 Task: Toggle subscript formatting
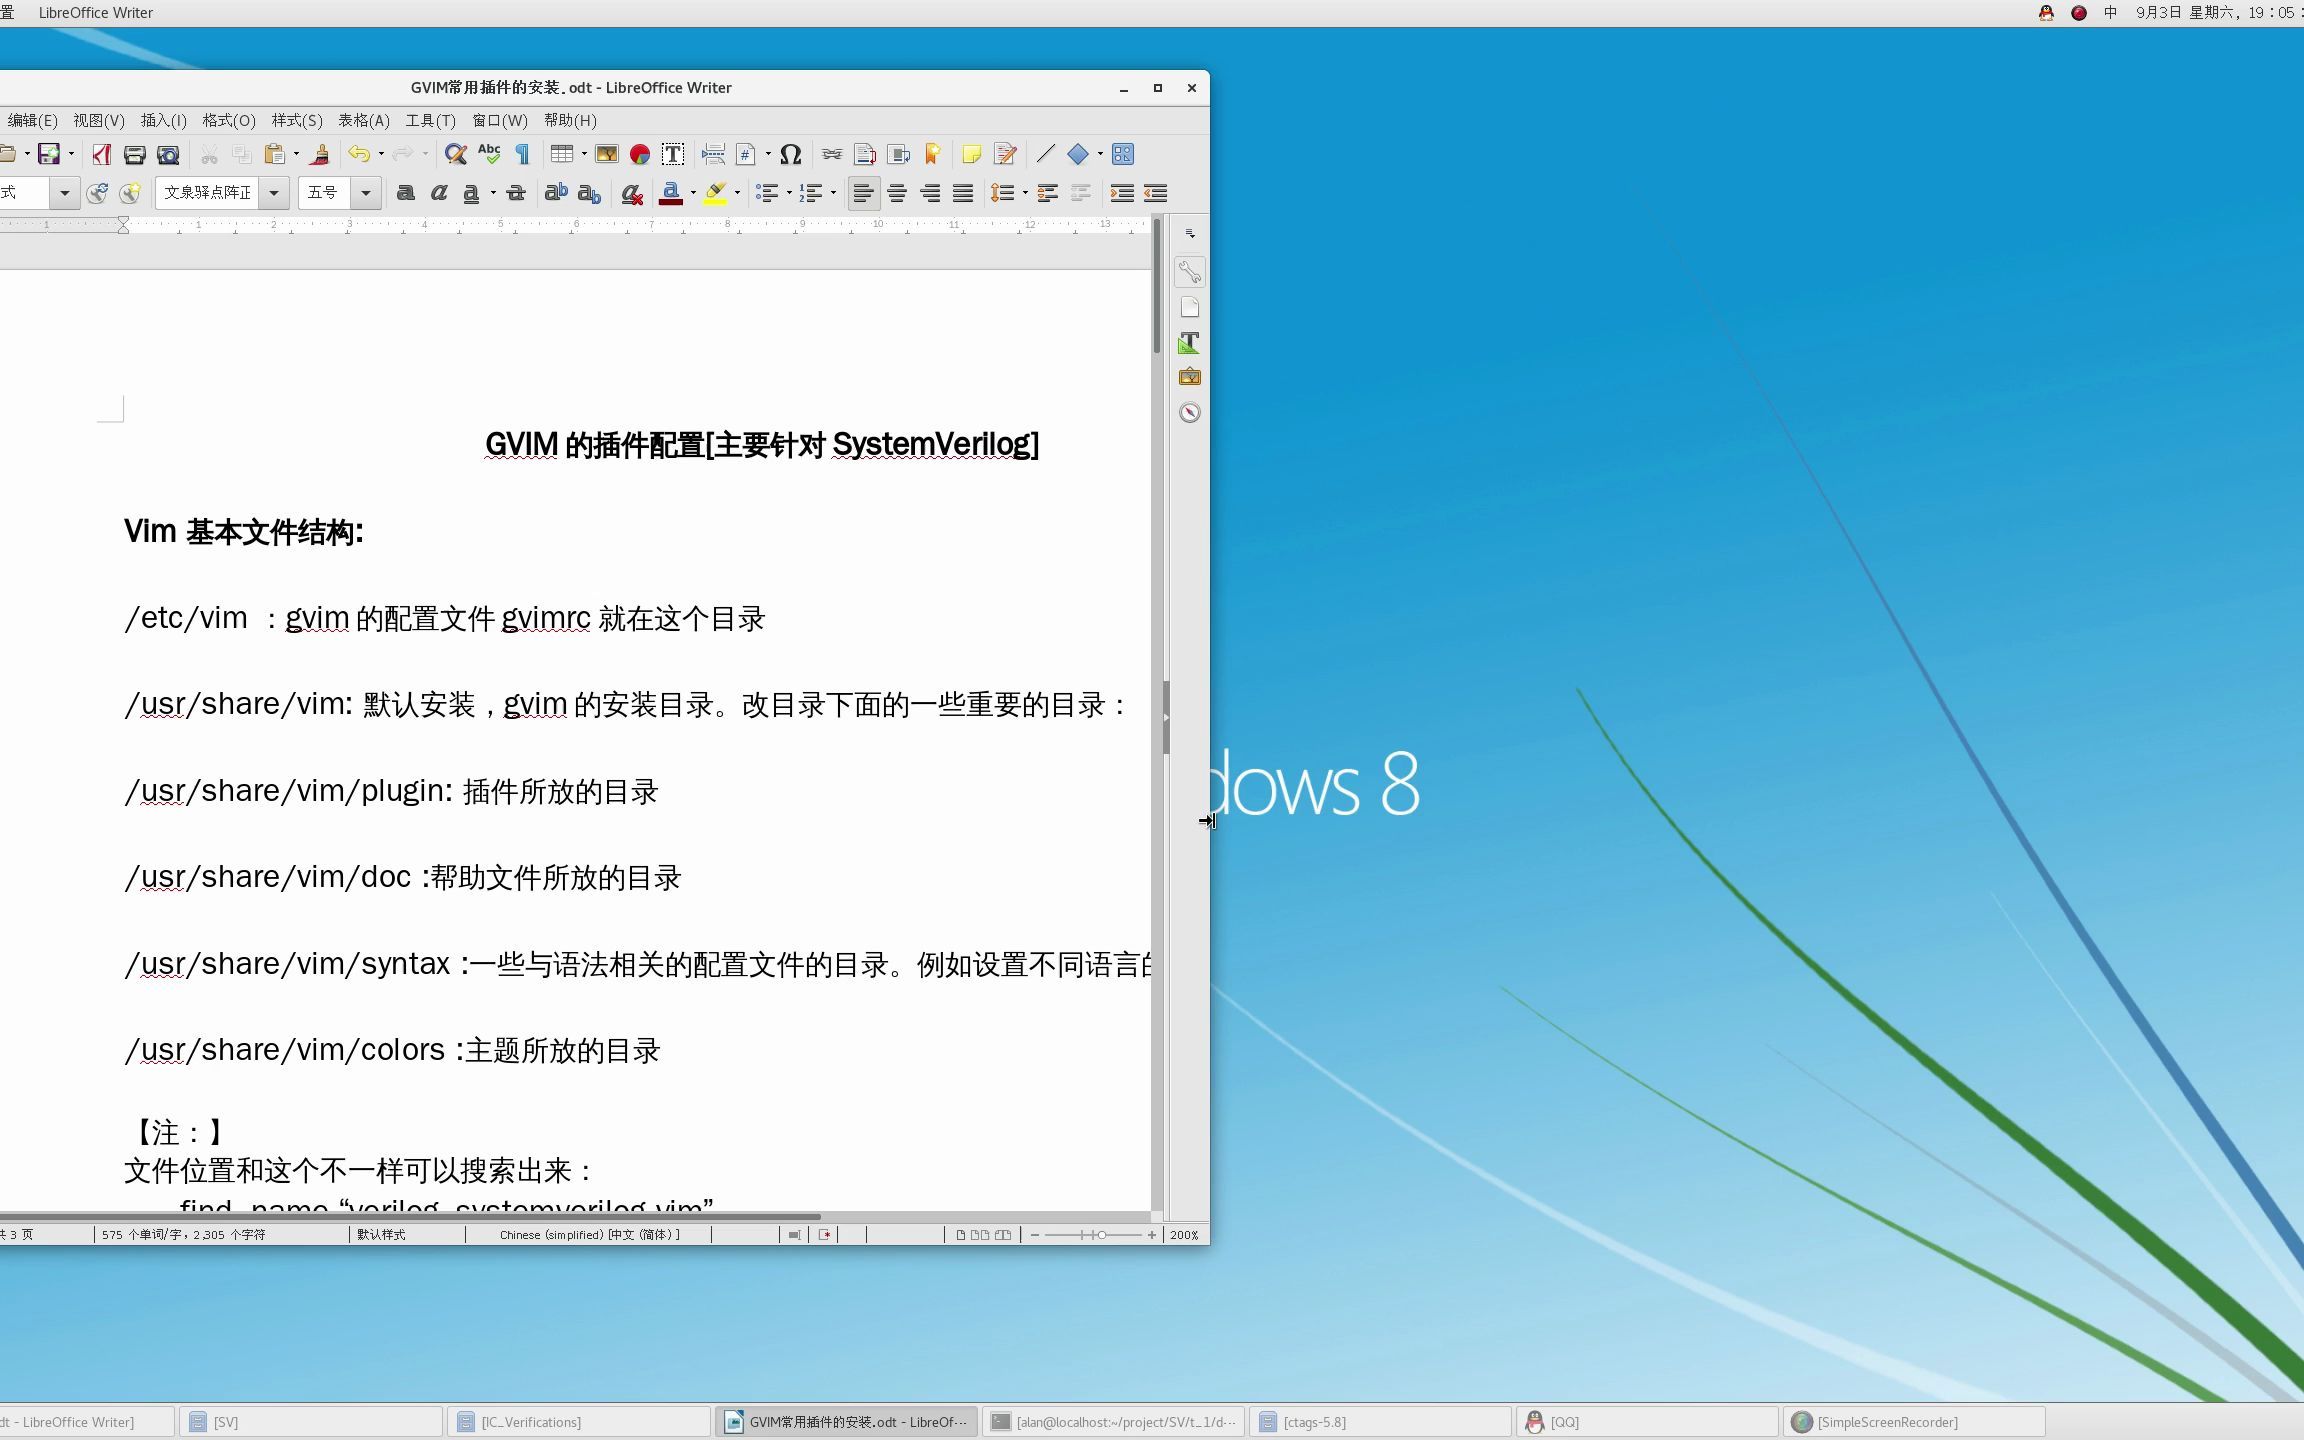[589, 193]
